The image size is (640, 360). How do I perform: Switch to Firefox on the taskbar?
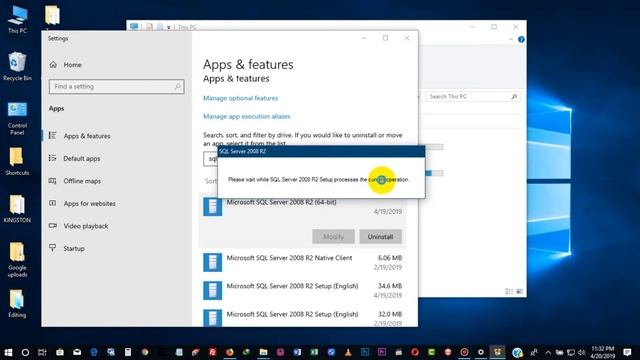(229, 352)
